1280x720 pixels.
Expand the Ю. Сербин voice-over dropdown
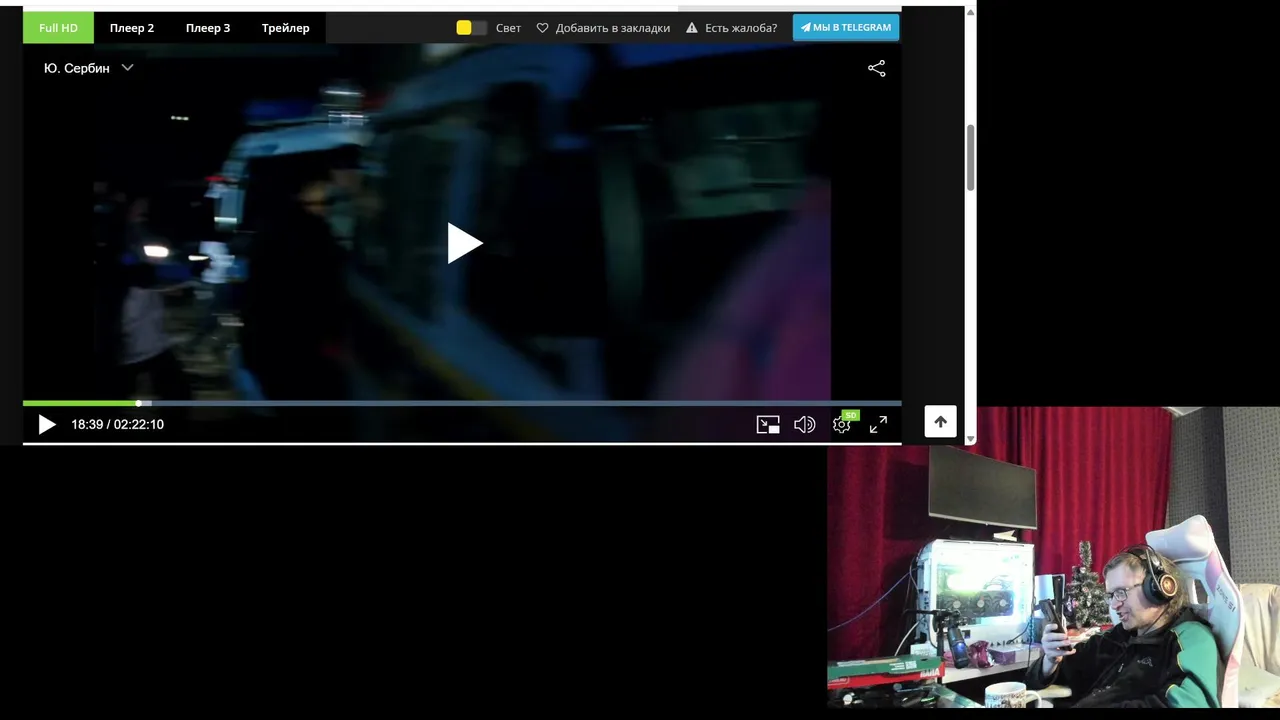[88, 68]
